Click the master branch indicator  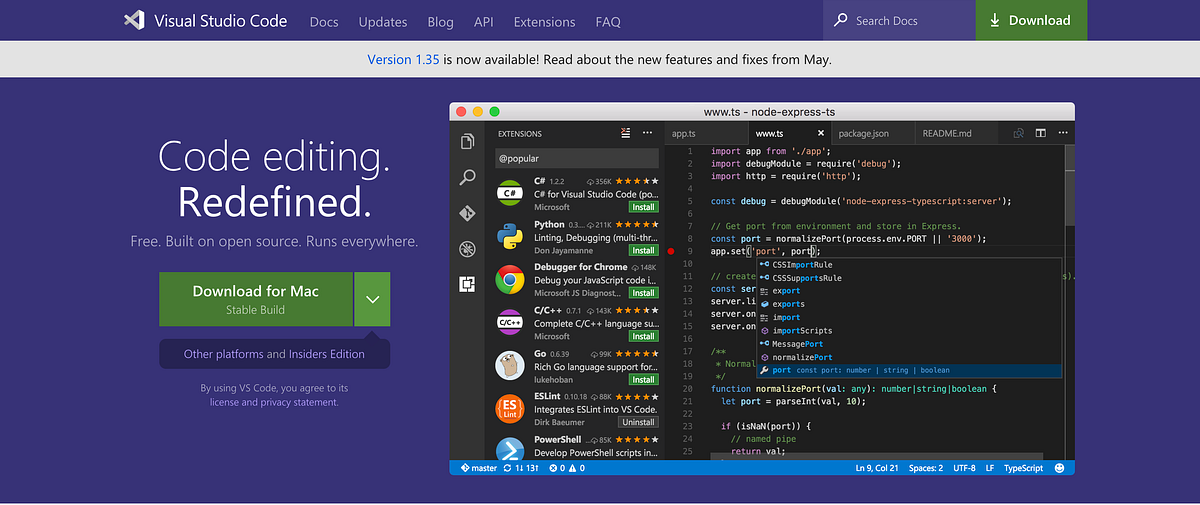pos(479,468)
